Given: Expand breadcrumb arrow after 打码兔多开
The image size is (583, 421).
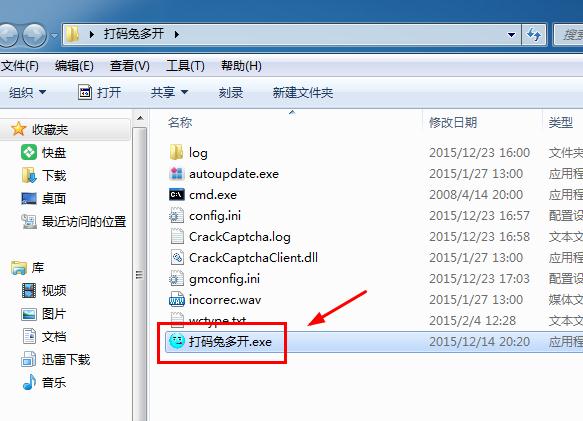Looking at the screenshot, I should (177, 35).
